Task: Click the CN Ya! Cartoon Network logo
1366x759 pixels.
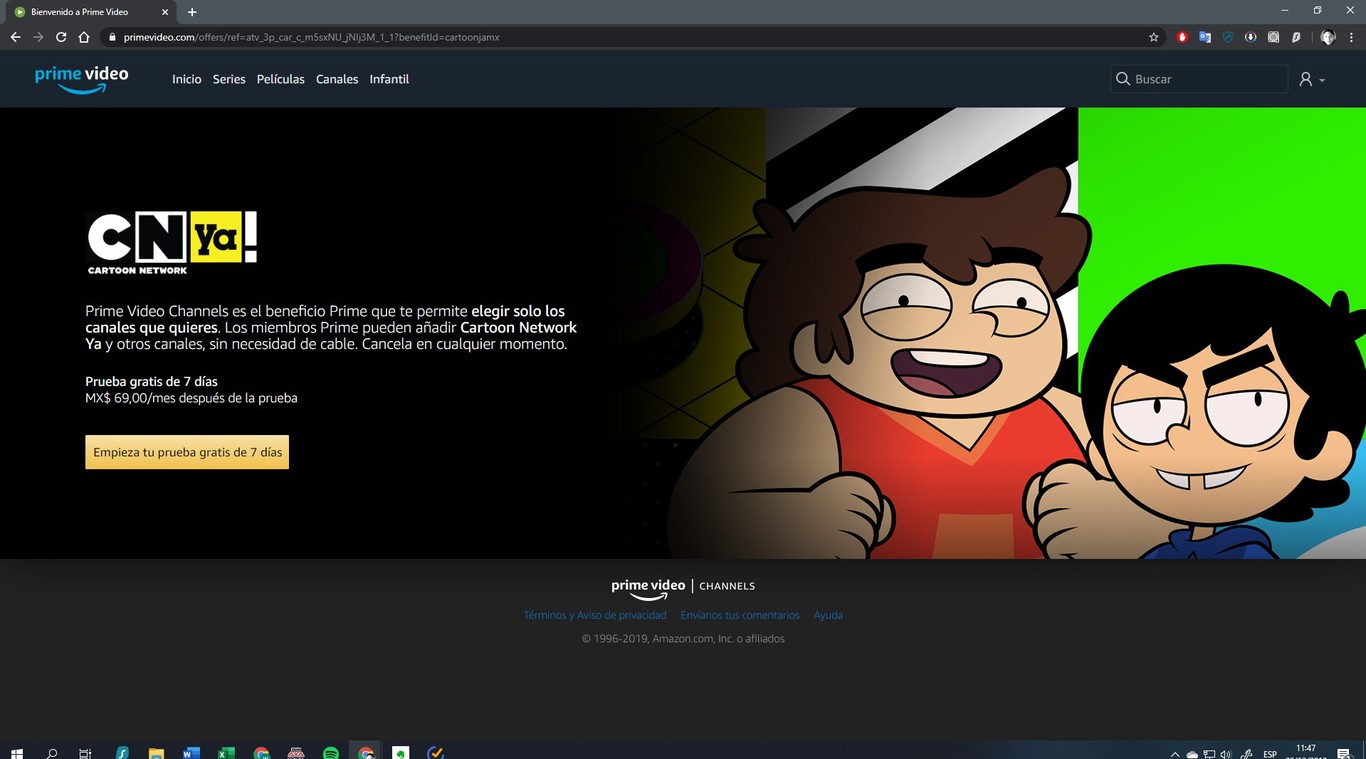Action: tap(172, 242)
